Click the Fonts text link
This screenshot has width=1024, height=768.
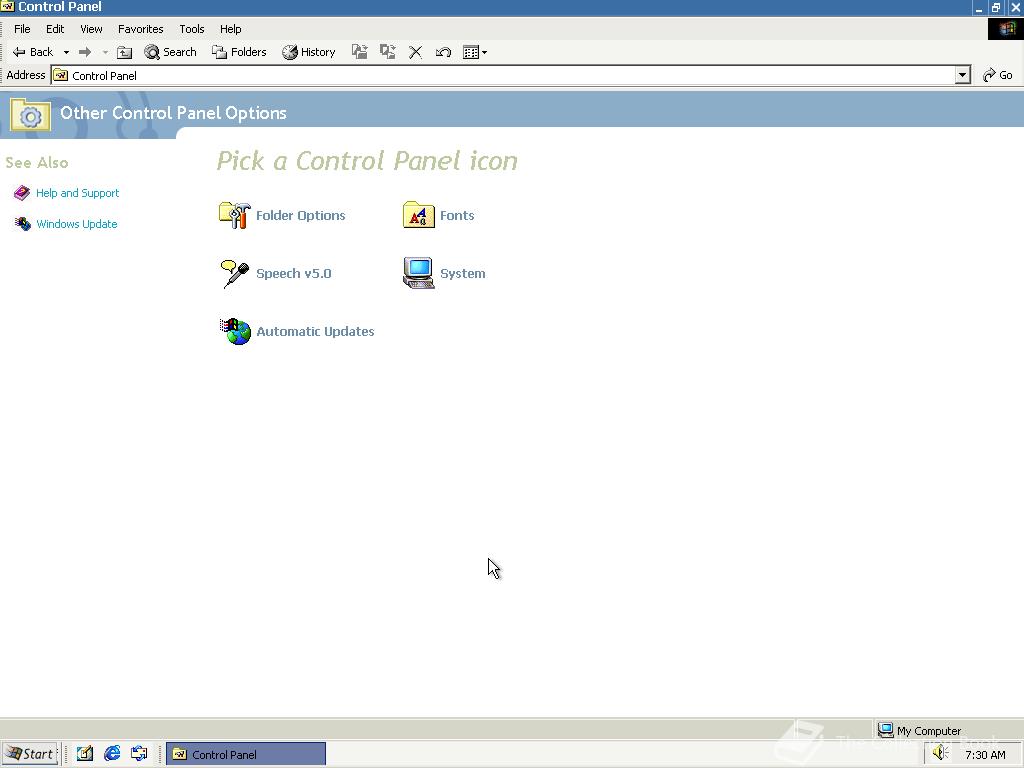pos(457,216)
